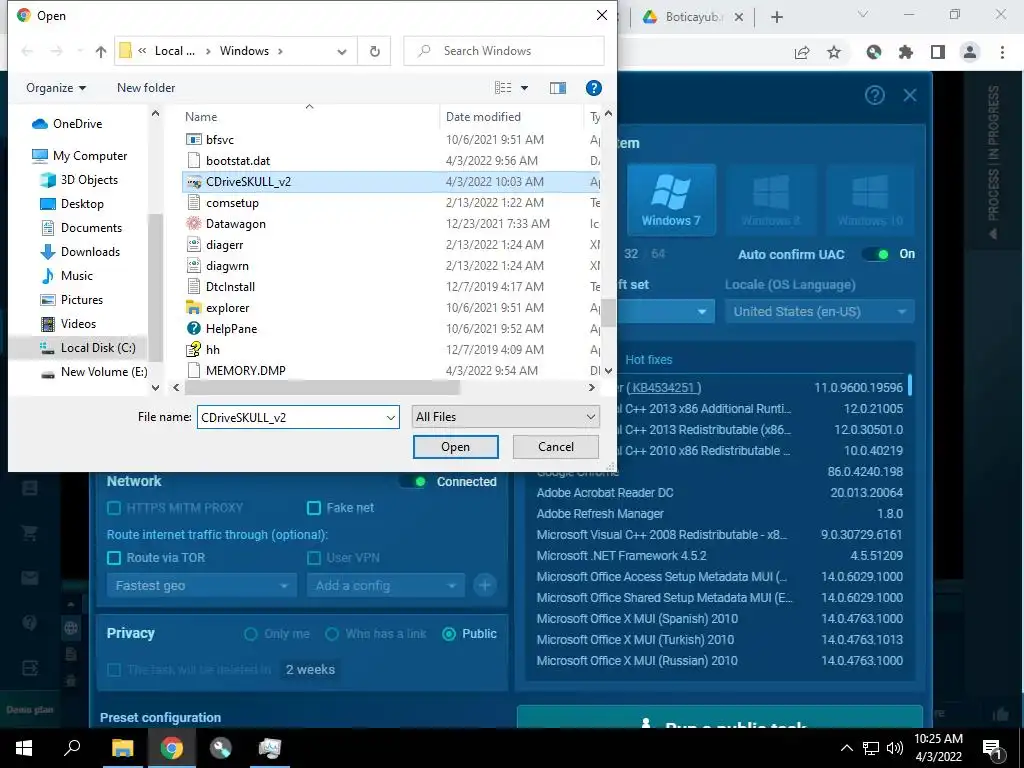
Task: Bookmark this page star icon
Action: click(x=834, y=52)
